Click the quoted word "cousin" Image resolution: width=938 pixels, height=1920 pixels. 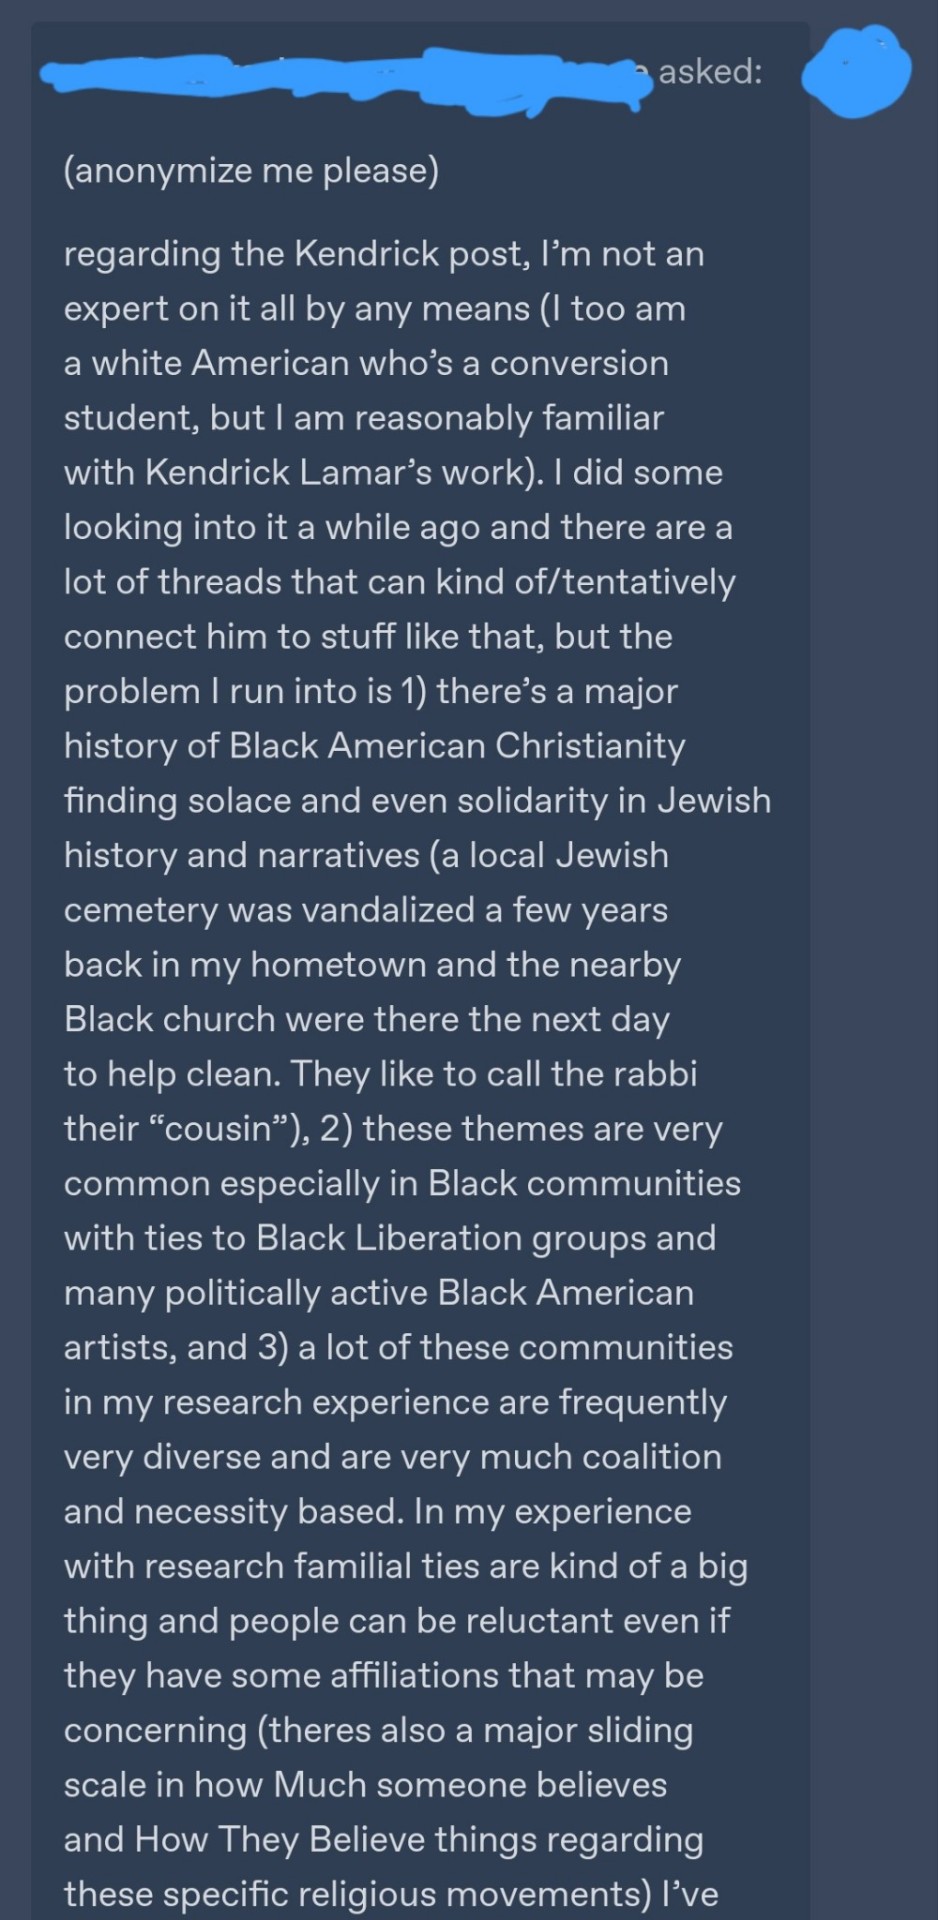tap(216, 1129)
